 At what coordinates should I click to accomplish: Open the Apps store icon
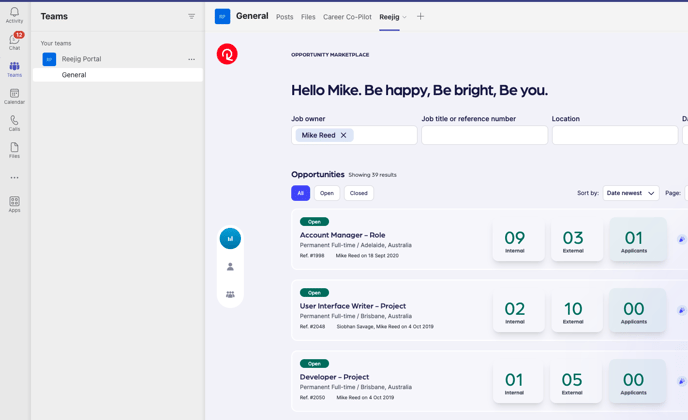pos(14,204)
